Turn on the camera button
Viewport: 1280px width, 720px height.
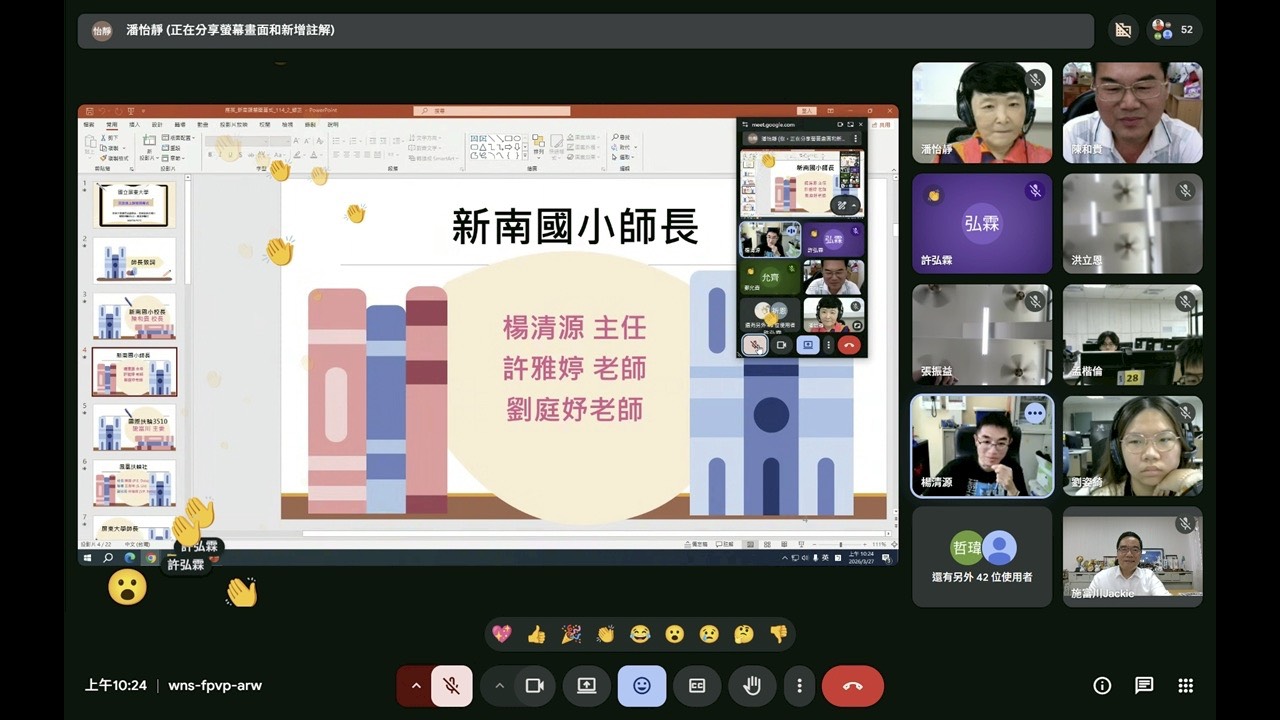point(534,686)
